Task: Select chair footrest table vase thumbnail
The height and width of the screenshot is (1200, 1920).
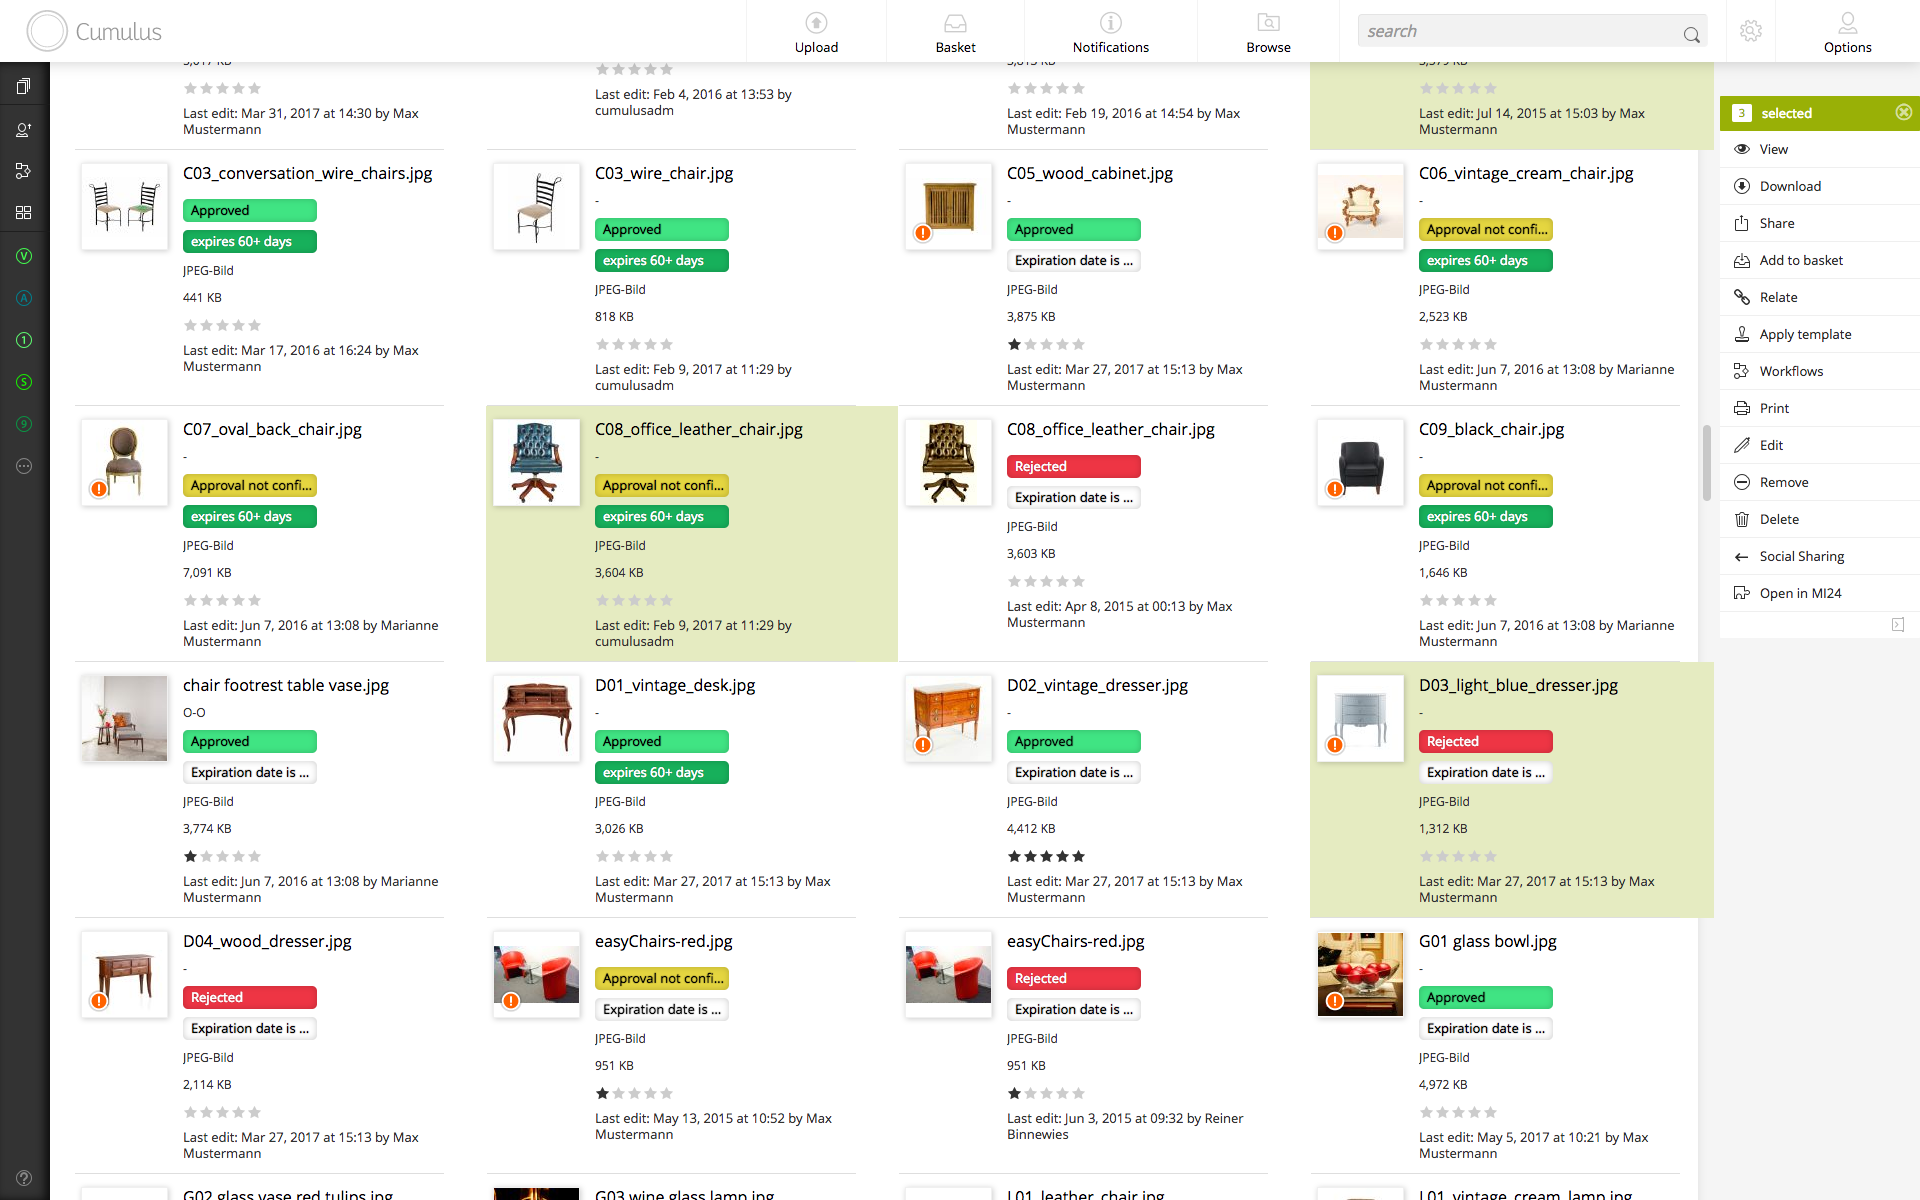Action: (x=124, y=718)
